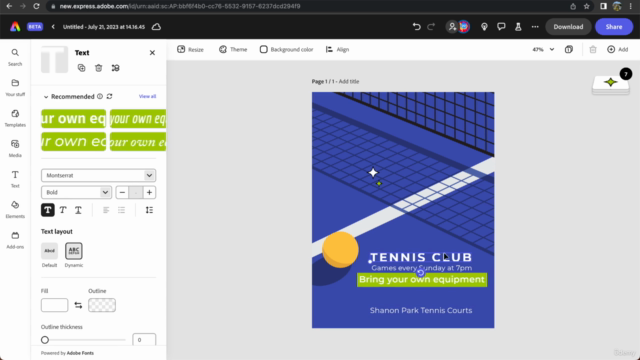Open the Search panel in the left sidebar
This screenshot has height=360, width=640.
tap(15, 57)
